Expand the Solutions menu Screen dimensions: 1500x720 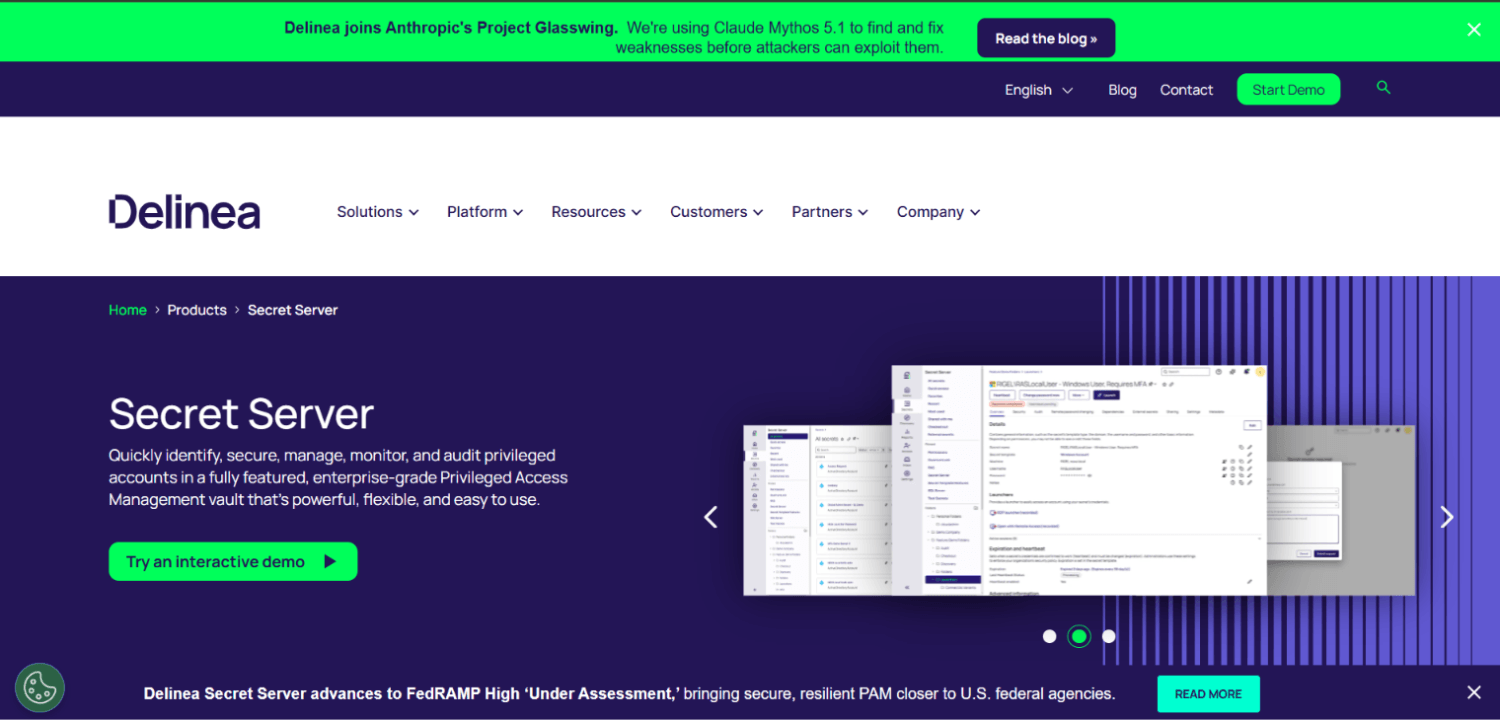pos(378,212)
